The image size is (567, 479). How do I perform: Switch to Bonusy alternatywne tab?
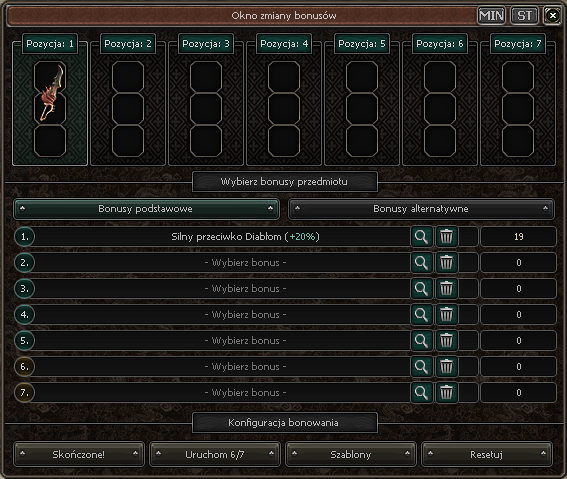(421, 209)
